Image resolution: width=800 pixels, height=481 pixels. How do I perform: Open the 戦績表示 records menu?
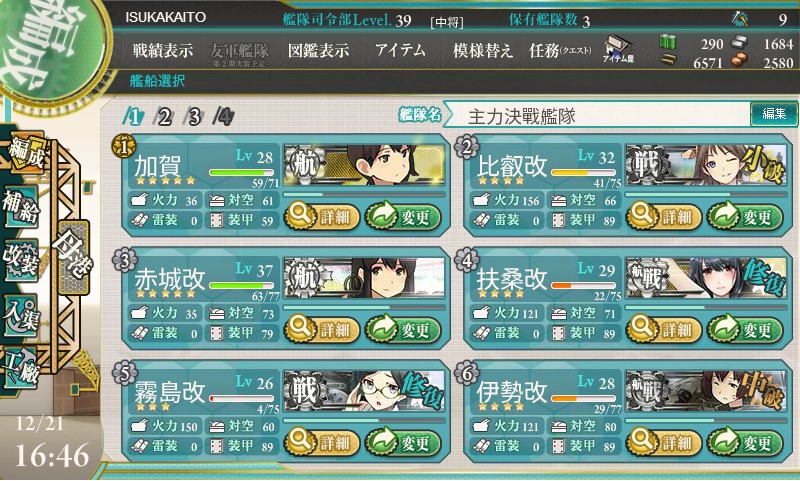(x=163, y=50)
